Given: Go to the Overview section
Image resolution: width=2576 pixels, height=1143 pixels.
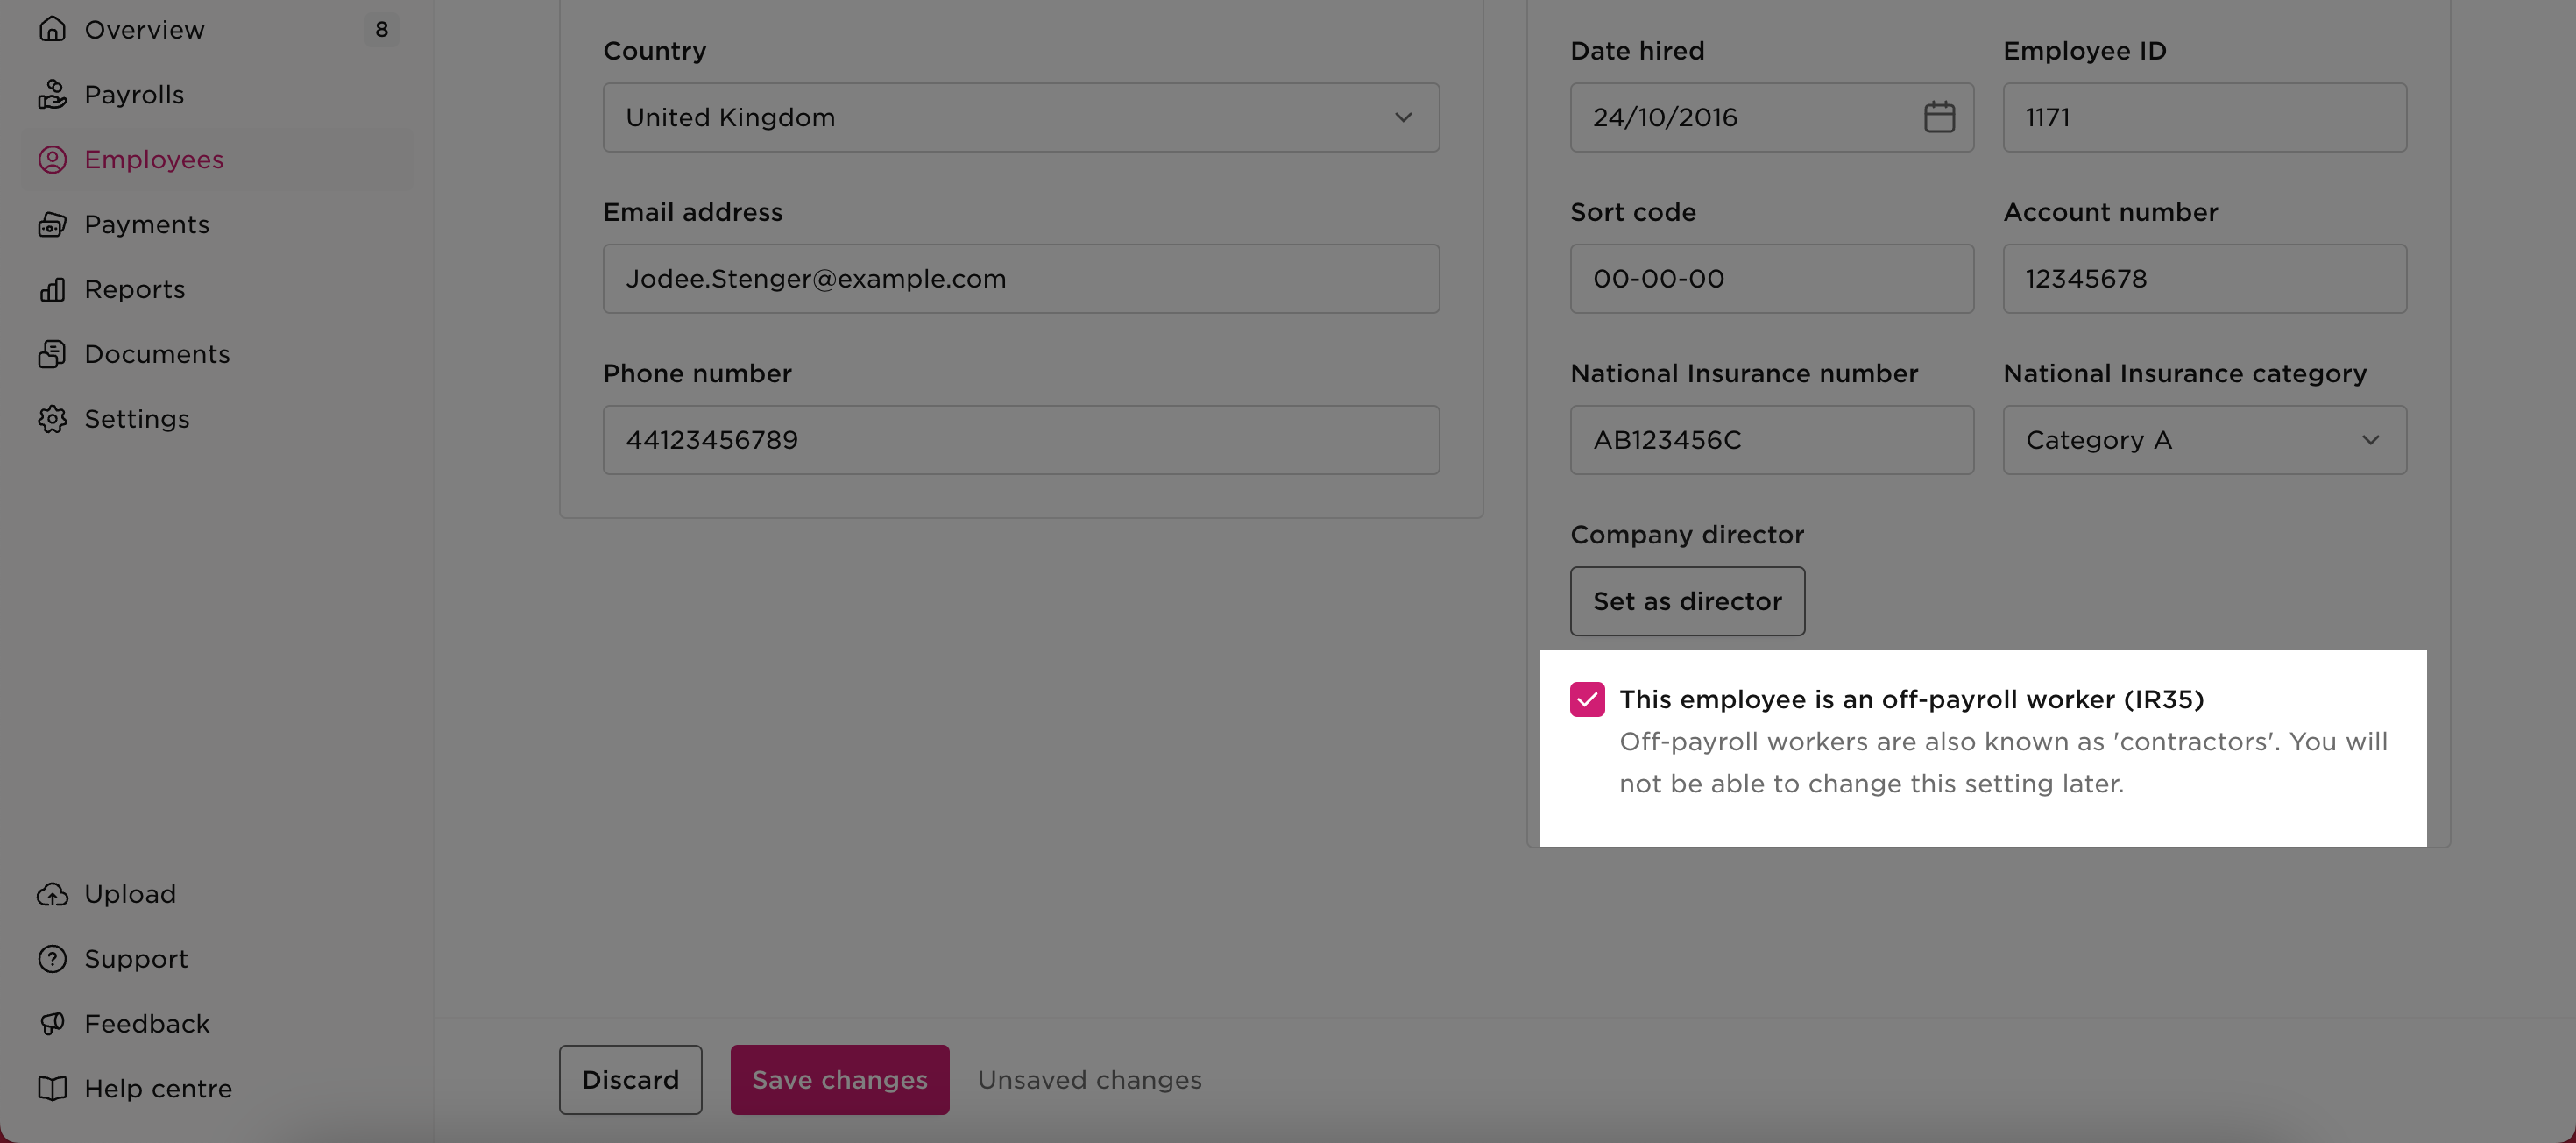Looking at the screenshot, I should [144, 29].
